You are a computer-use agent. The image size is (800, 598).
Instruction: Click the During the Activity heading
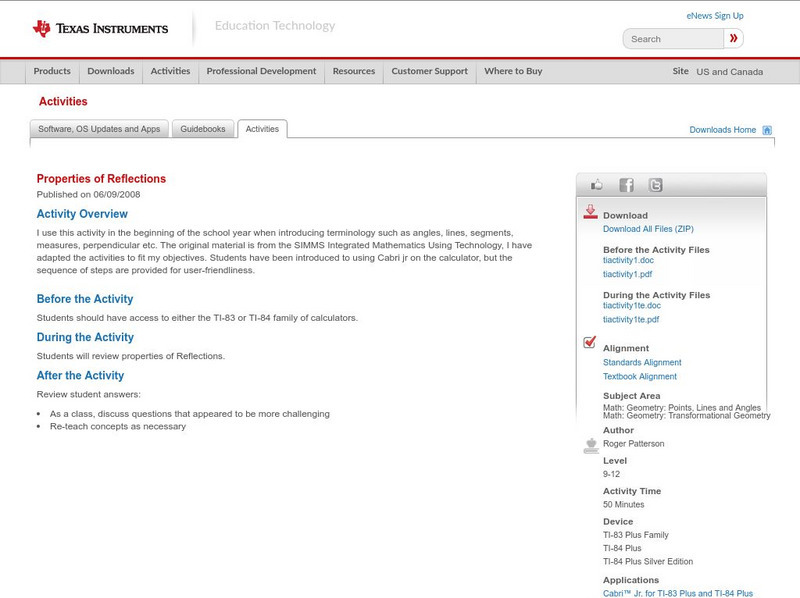85,337
